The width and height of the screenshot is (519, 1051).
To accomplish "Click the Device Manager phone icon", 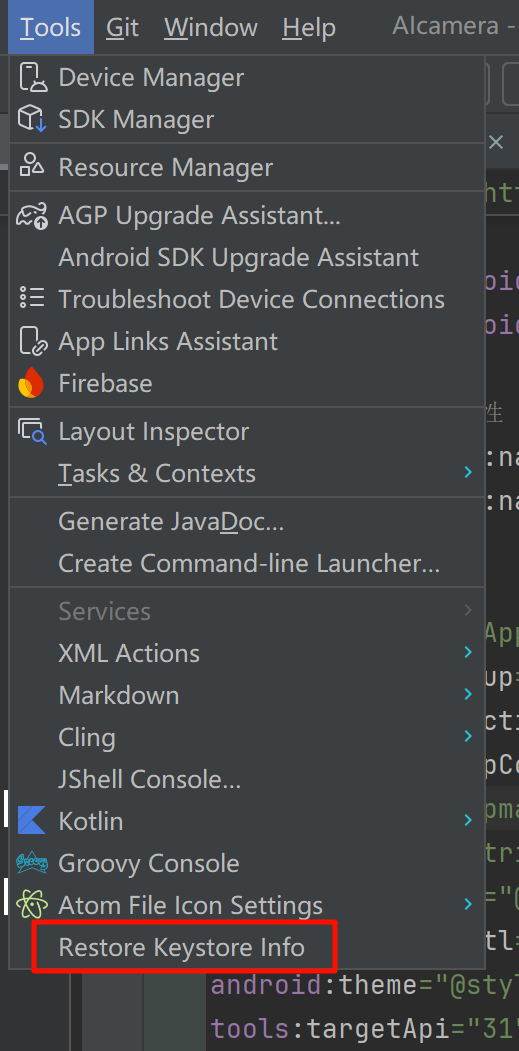I will 32,78.
